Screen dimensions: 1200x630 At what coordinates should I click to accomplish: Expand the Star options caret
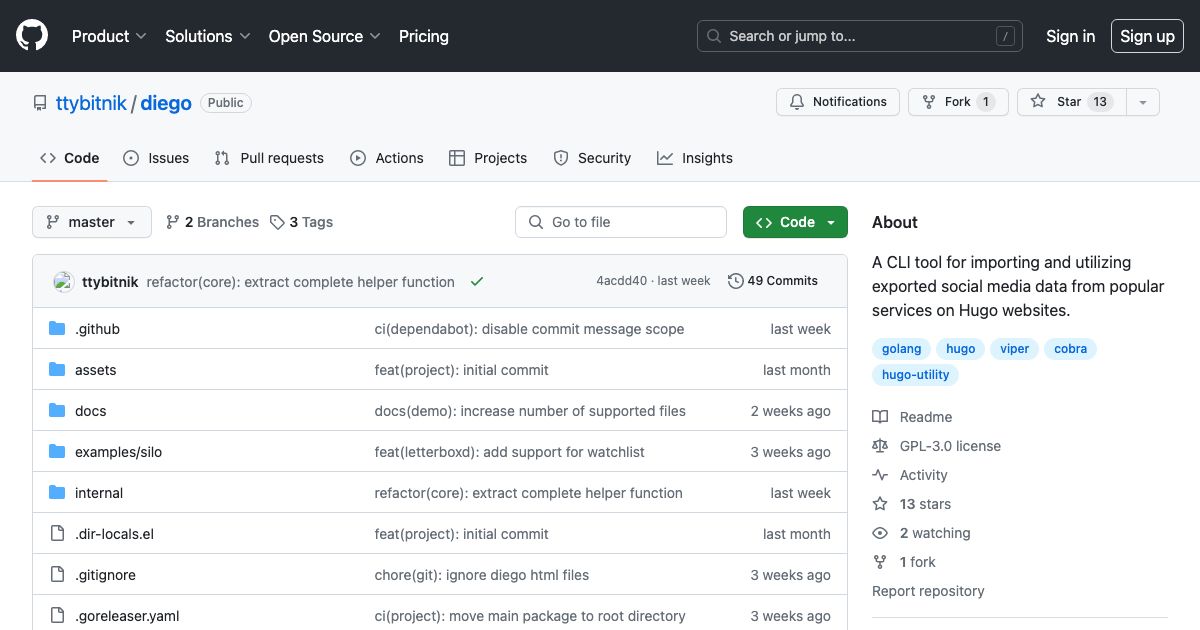1142,101
